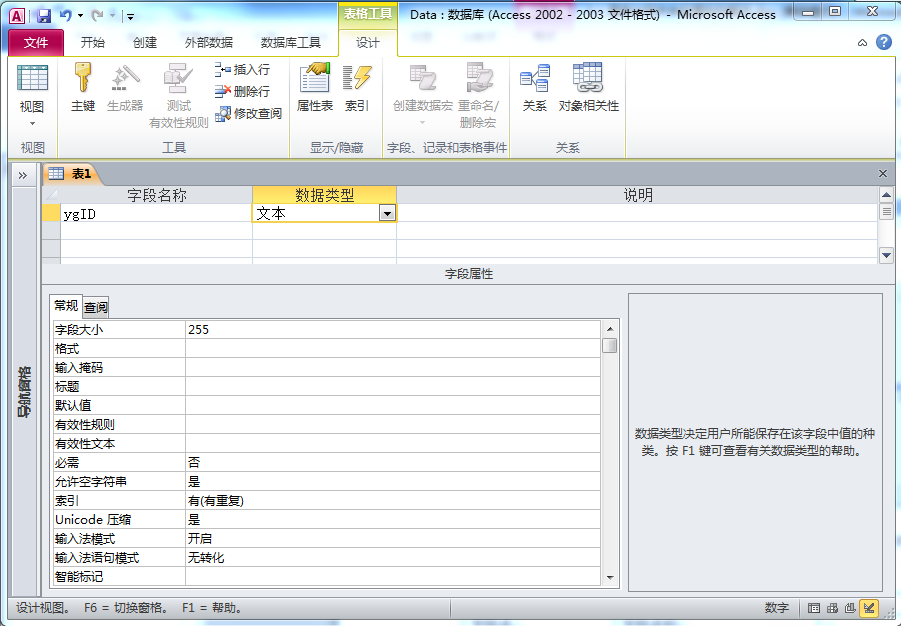Open the 文本 data type dropdown
Image resolution: width=901 pixels, height=626 pixels.
tap(387, 214)
